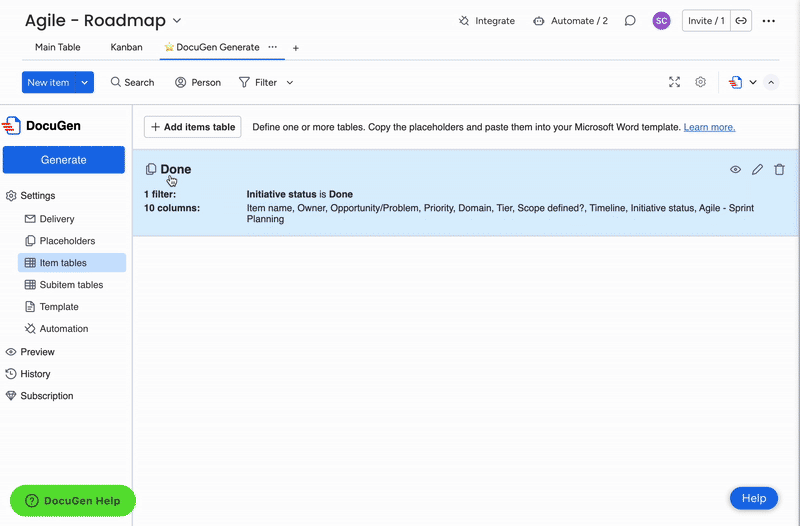Viewport: 800px width, 526px height.
Task: Expand the New item dropdown arrow
Action: [x=85, y=82]
